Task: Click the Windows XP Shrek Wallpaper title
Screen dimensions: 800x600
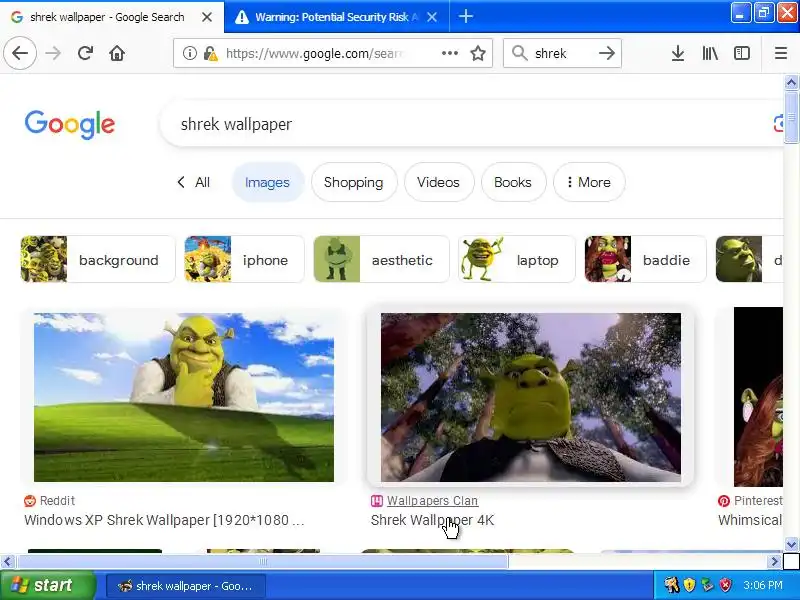Action: tap(164, 520)
